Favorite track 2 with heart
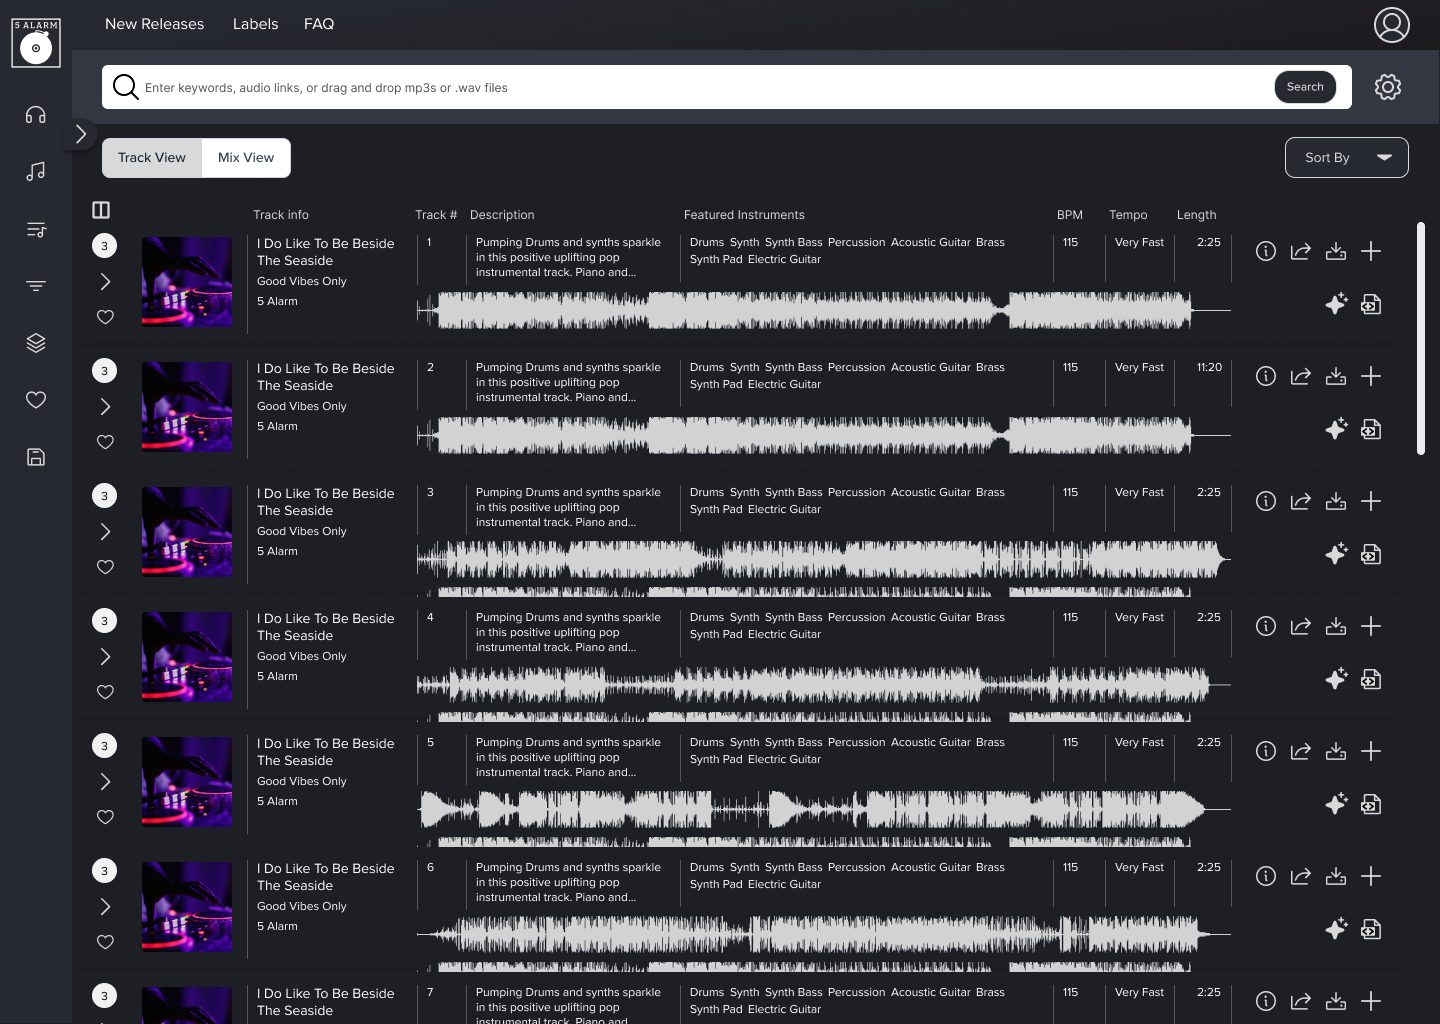The image size is (1440, 1024). pos(105,442)
